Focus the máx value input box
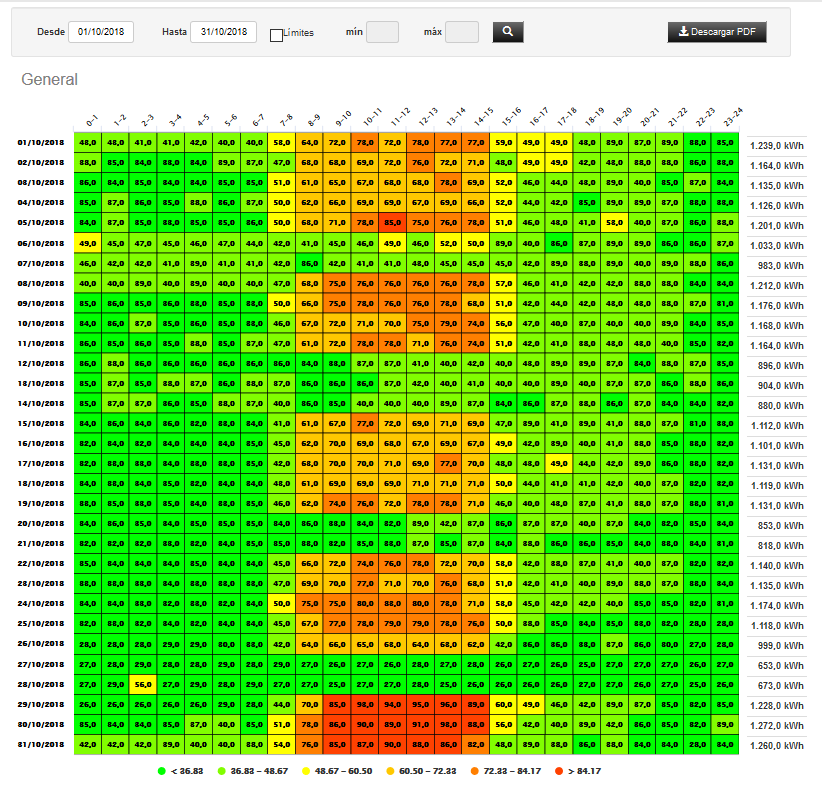 pos(461,32)
